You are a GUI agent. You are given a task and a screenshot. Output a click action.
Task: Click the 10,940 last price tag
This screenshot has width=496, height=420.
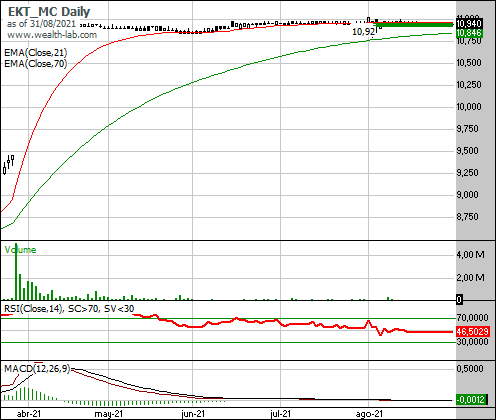469,24
